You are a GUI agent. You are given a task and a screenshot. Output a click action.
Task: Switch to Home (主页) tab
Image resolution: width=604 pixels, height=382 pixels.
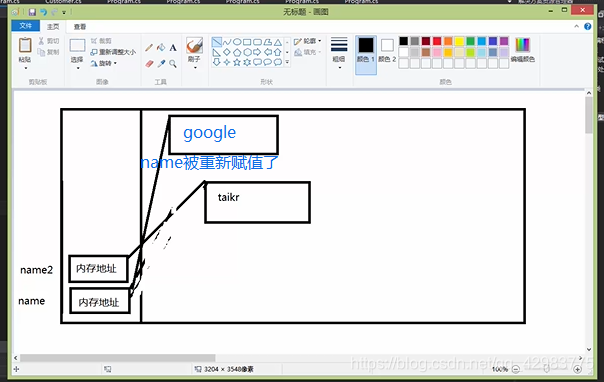point(53,27)
